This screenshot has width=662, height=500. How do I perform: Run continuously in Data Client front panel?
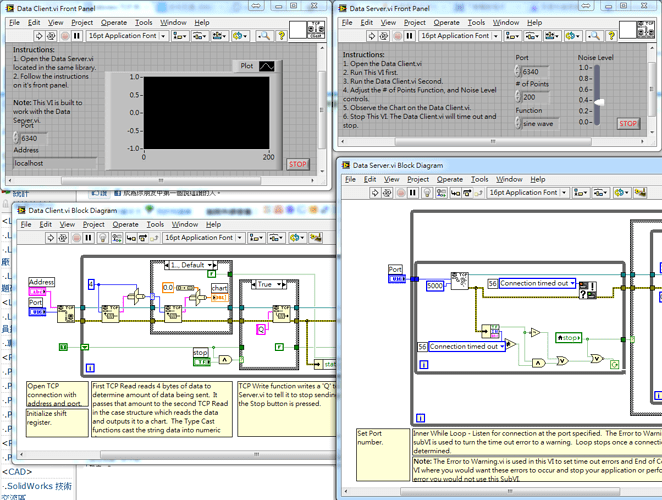point(51,36)
